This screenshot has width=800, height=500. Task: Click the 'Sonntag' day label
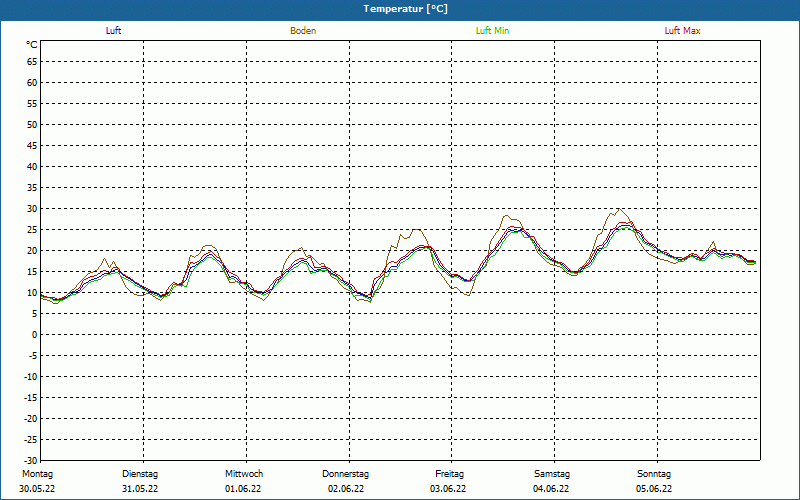[654, 474]
